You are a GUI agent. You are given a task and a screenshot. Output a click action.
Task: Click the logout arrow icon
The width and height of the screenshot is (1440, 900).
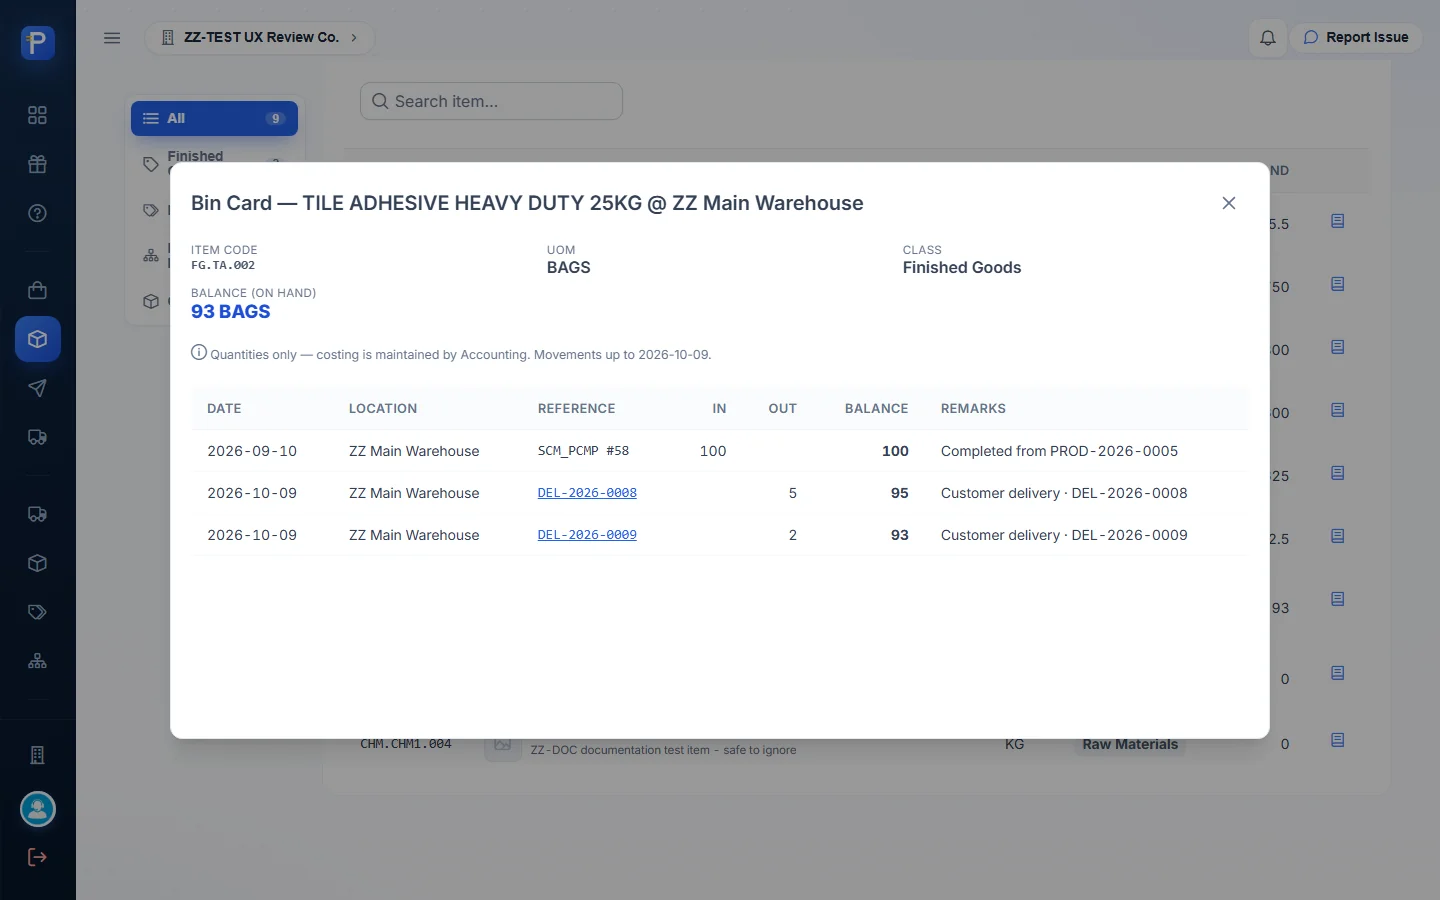click(37, 857)
